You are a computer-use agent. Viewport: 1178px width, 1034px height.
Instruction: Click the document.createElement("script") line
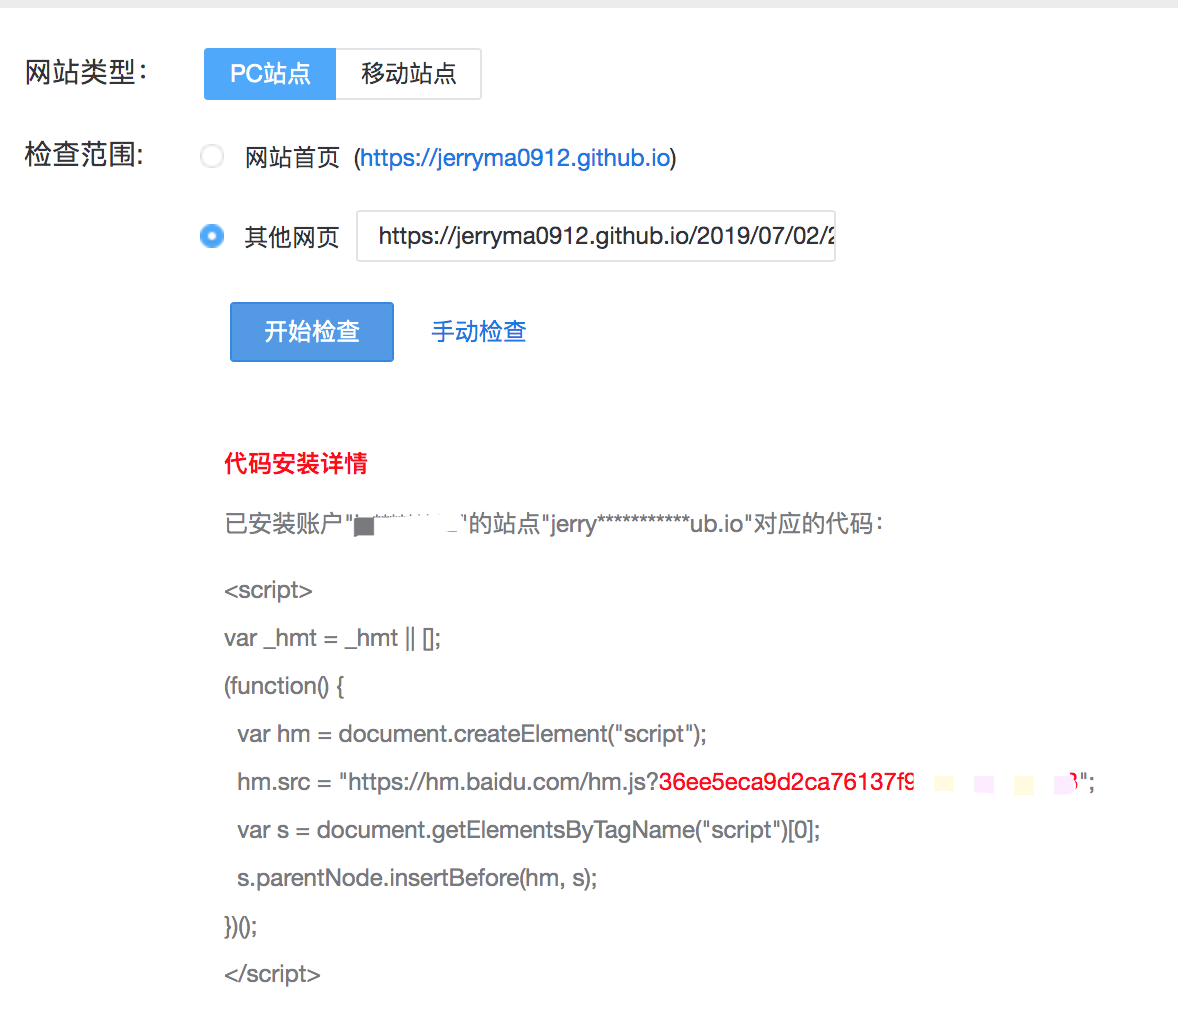tap(472, 733)
